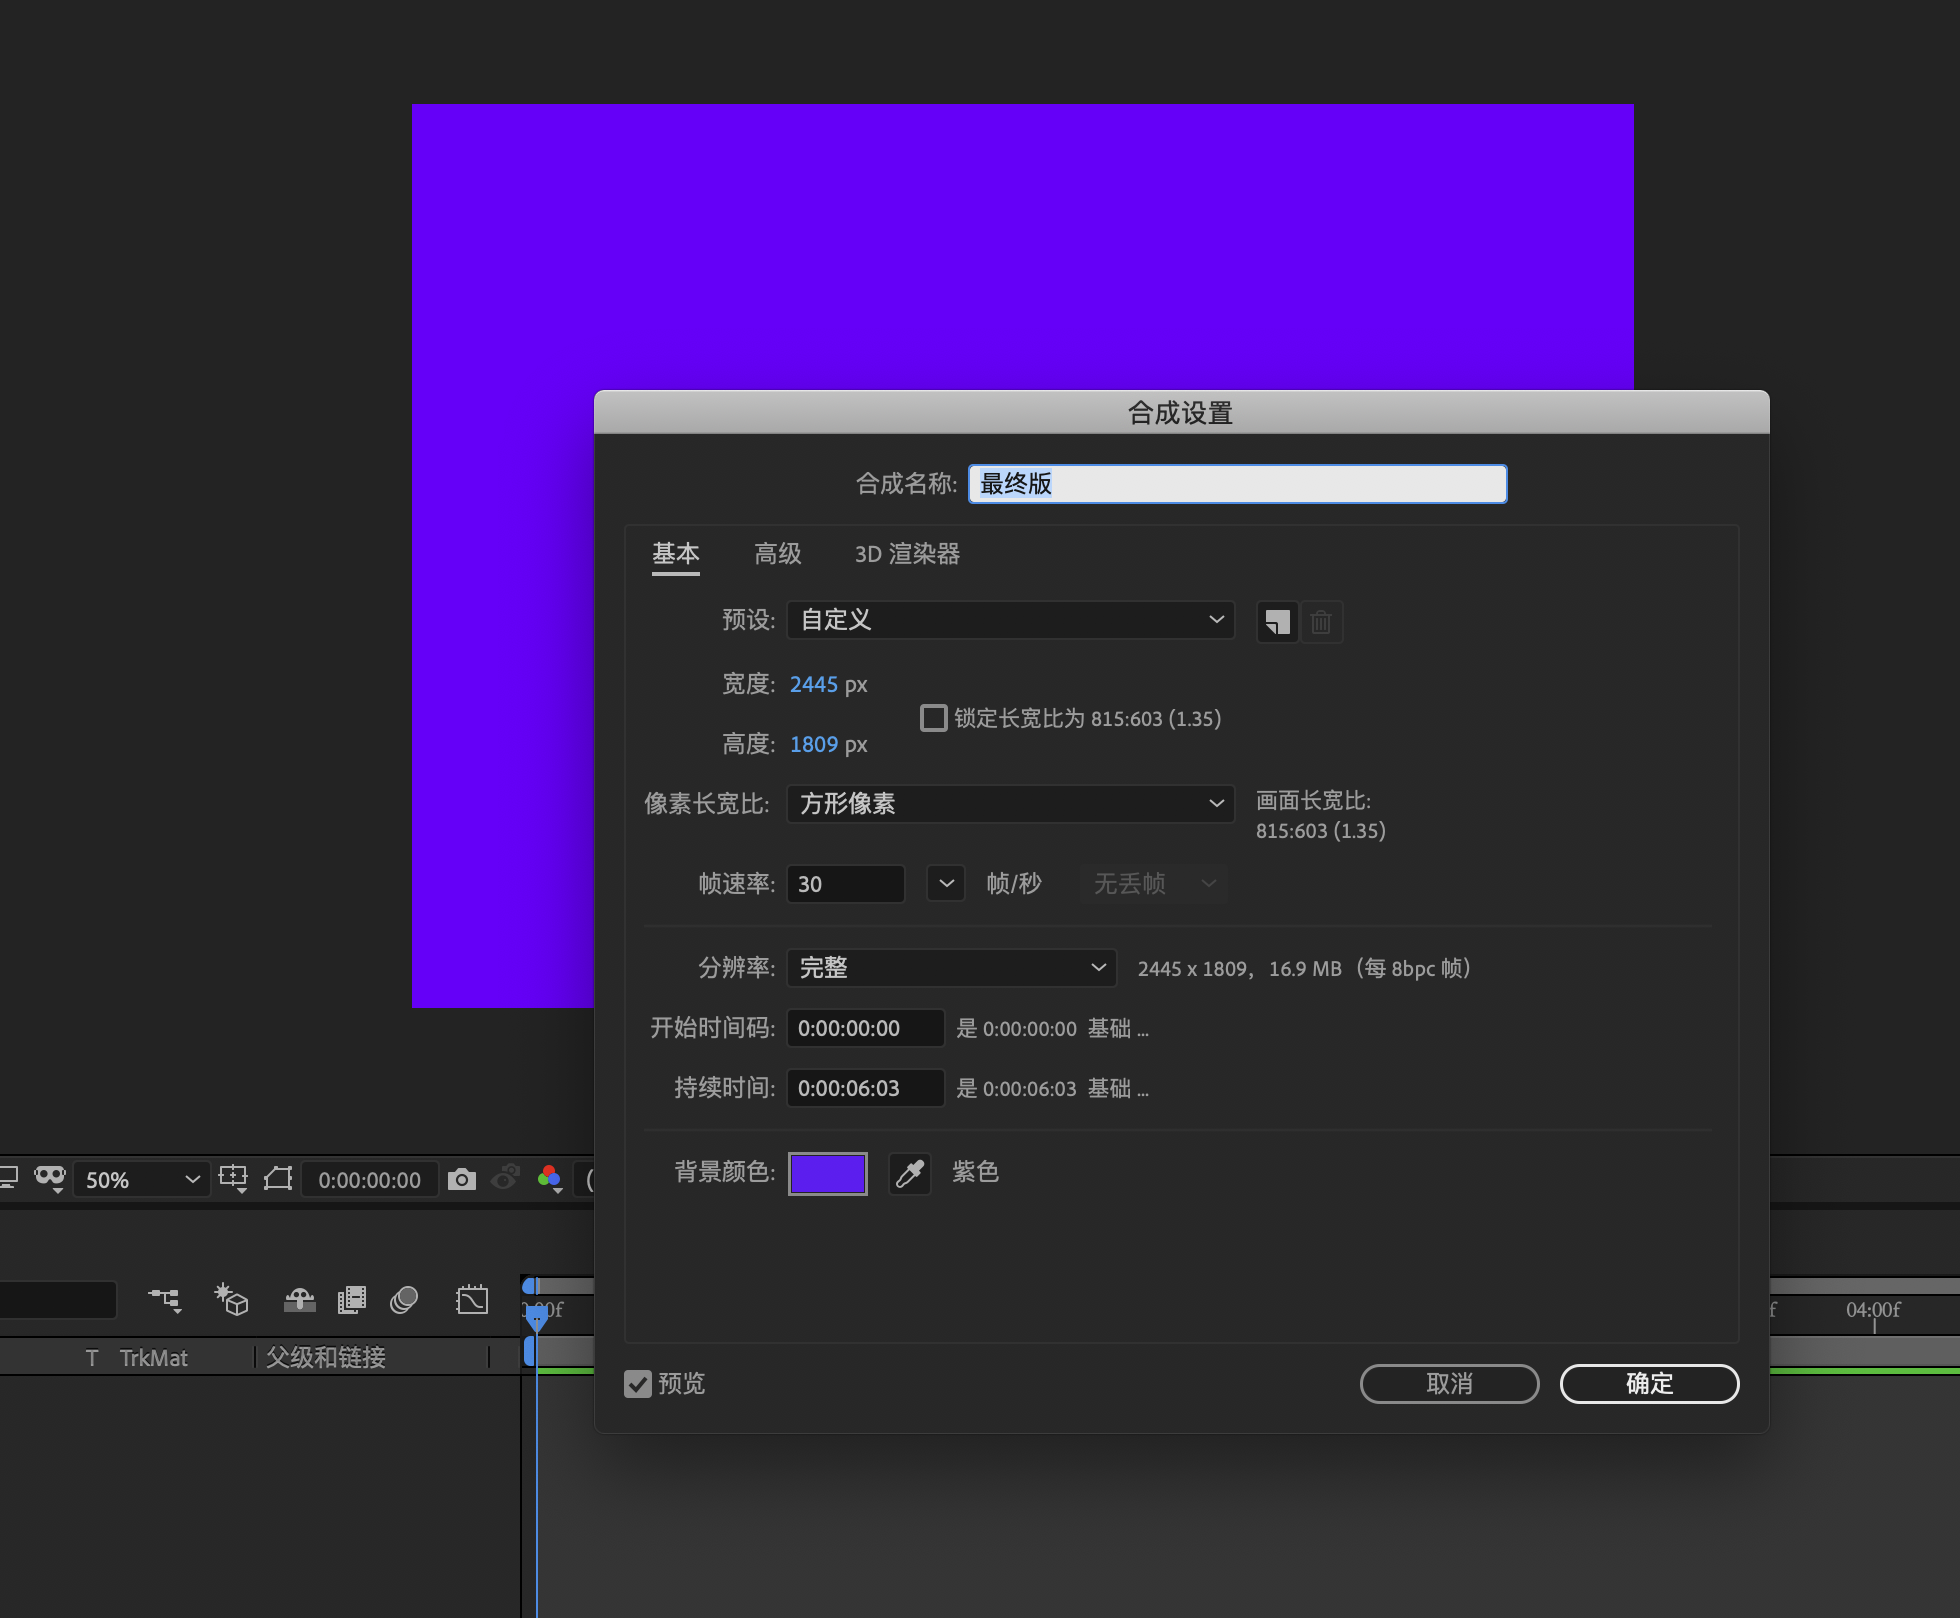The width and height of the screenshot is (1960, 1618).
Task: Switch to the 基本 tab
Action: [x=676, y=554]
